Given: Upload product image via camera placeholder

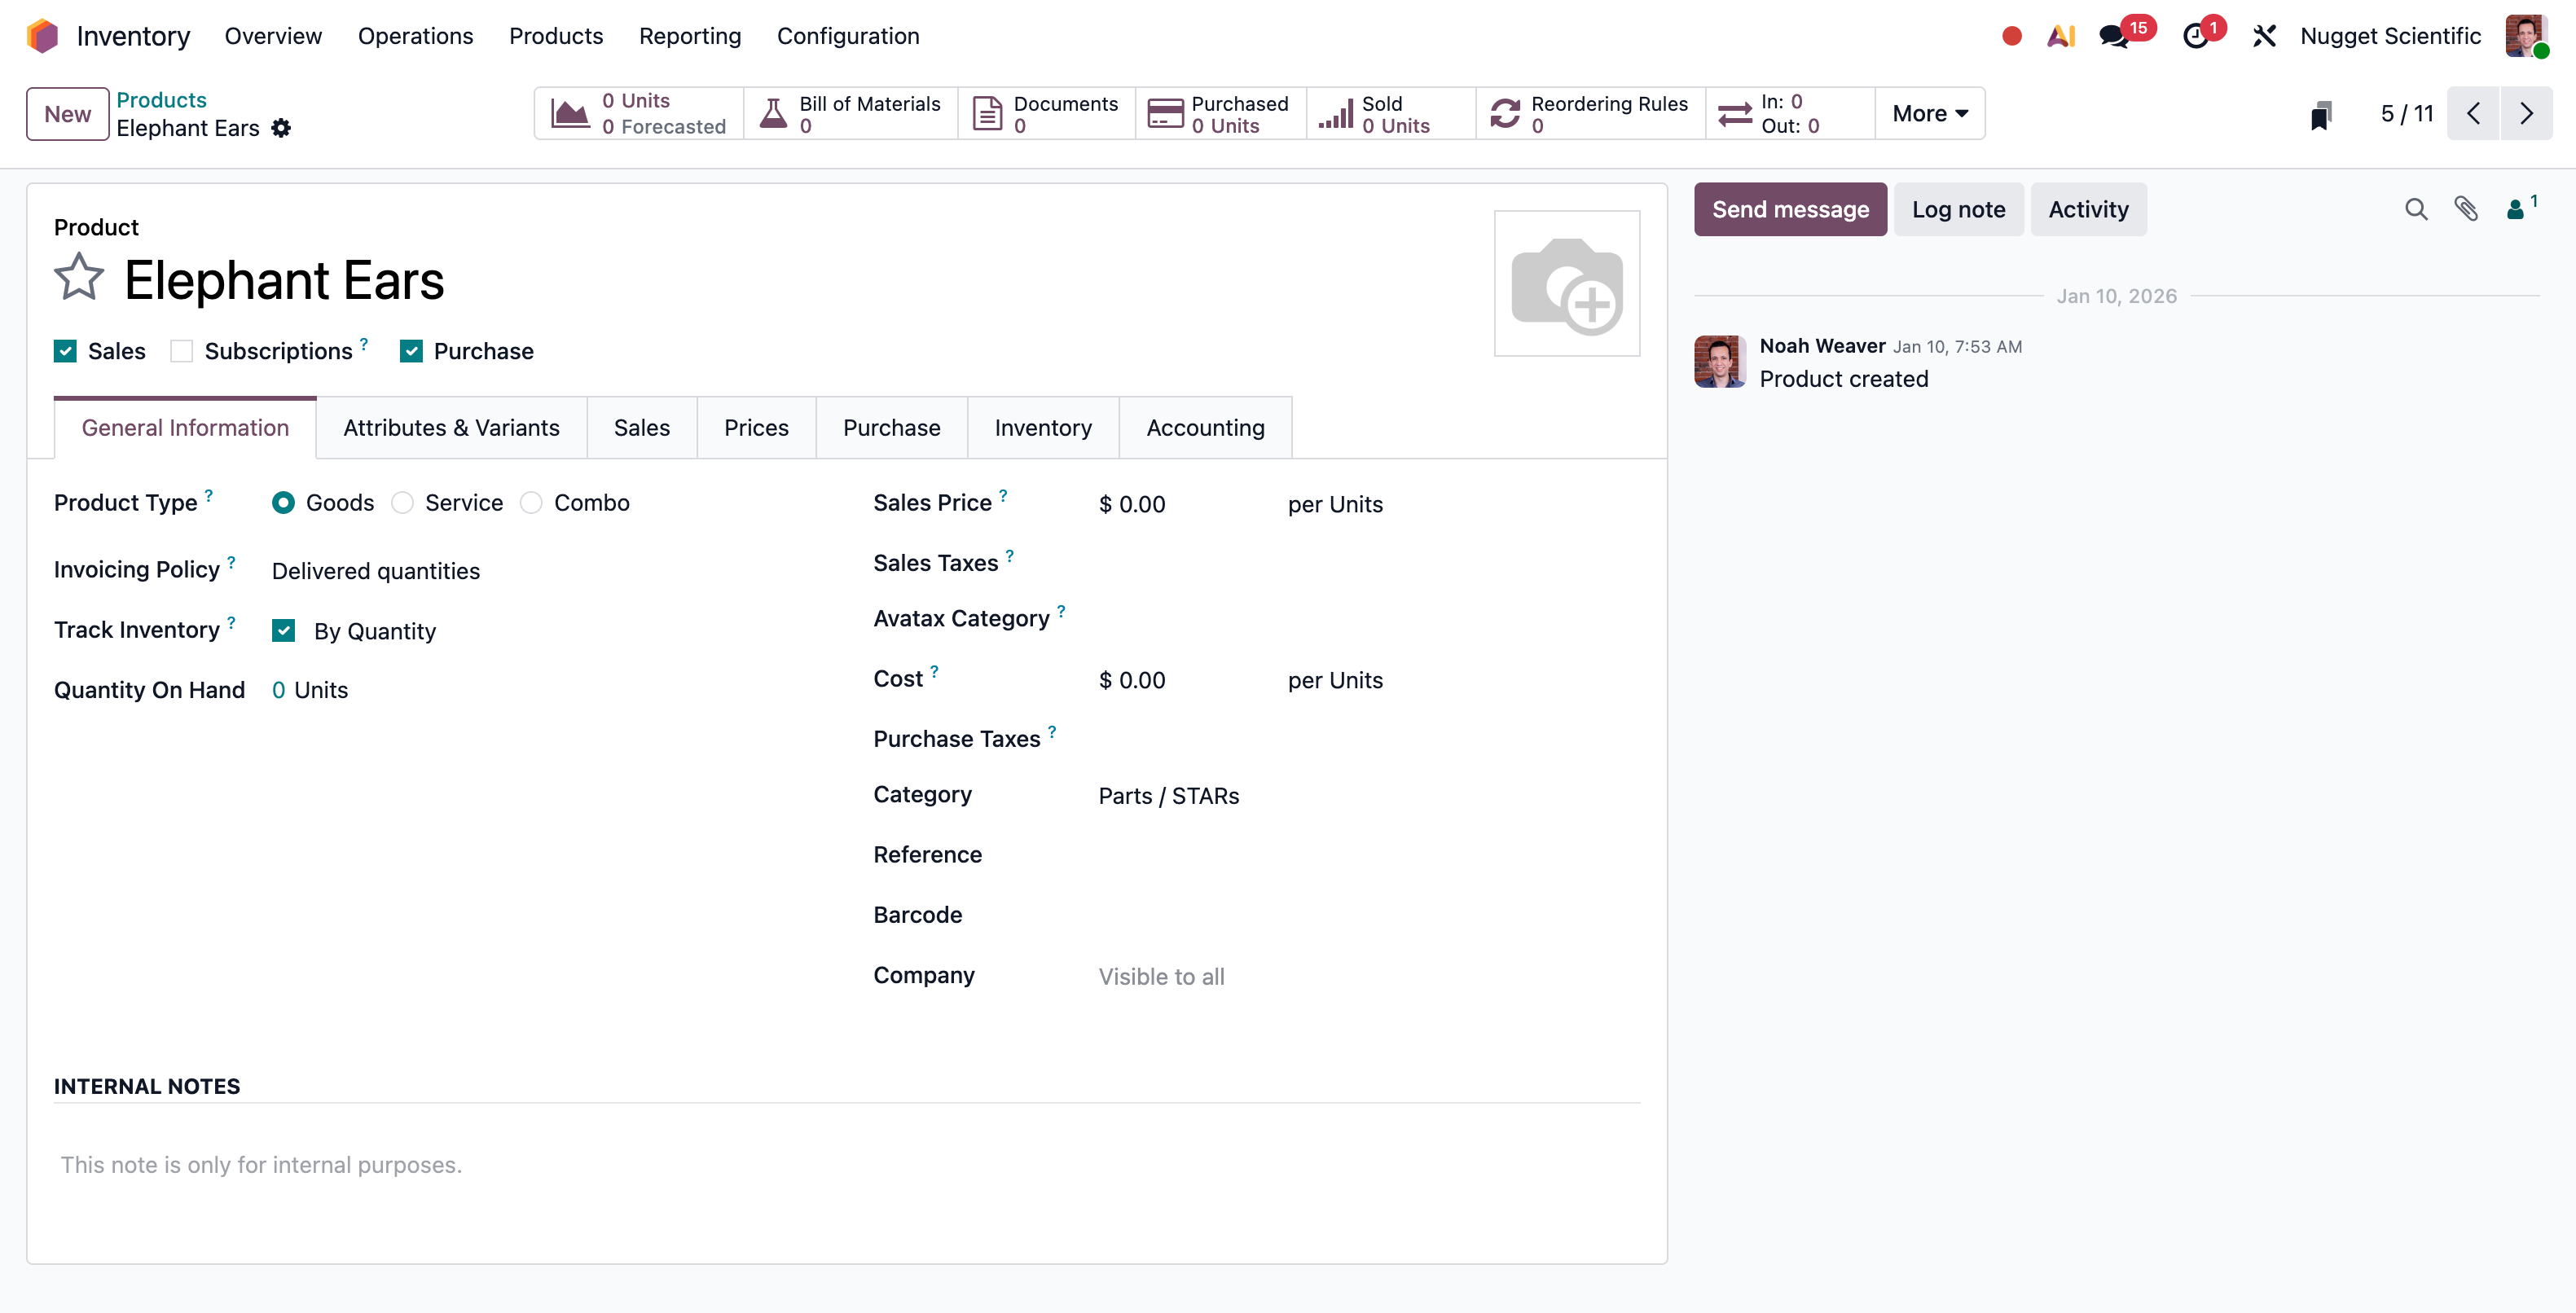Looking at the screenshot, I should click(1566, 283).
